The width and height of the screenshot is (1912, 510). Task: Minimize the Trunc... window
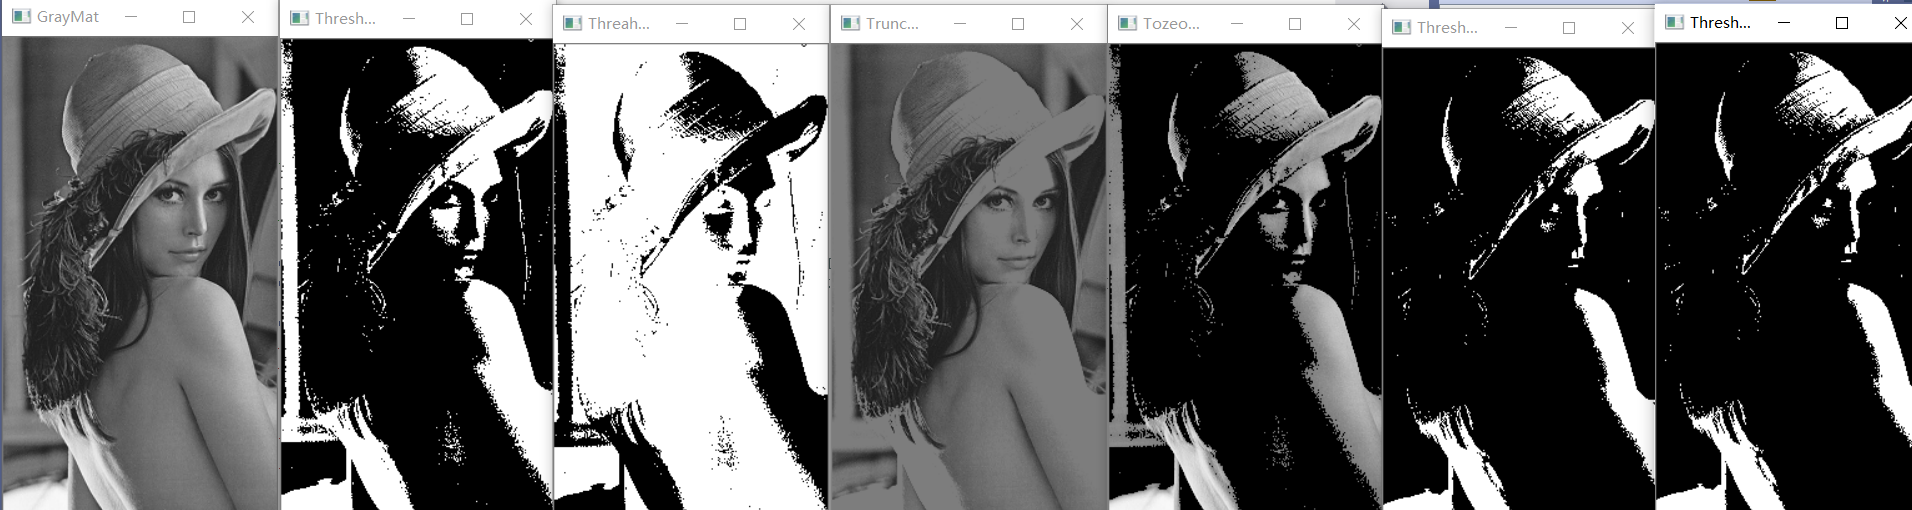coord(960,23)
